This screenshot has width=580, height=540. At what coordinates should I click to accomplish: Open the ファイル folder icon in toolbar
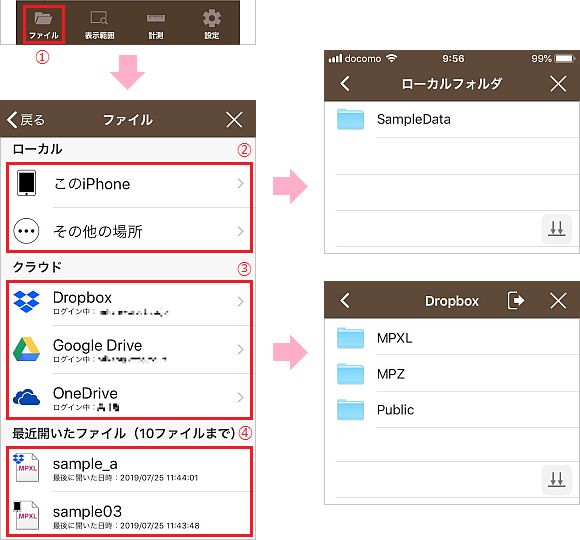(x=44, y=24)
